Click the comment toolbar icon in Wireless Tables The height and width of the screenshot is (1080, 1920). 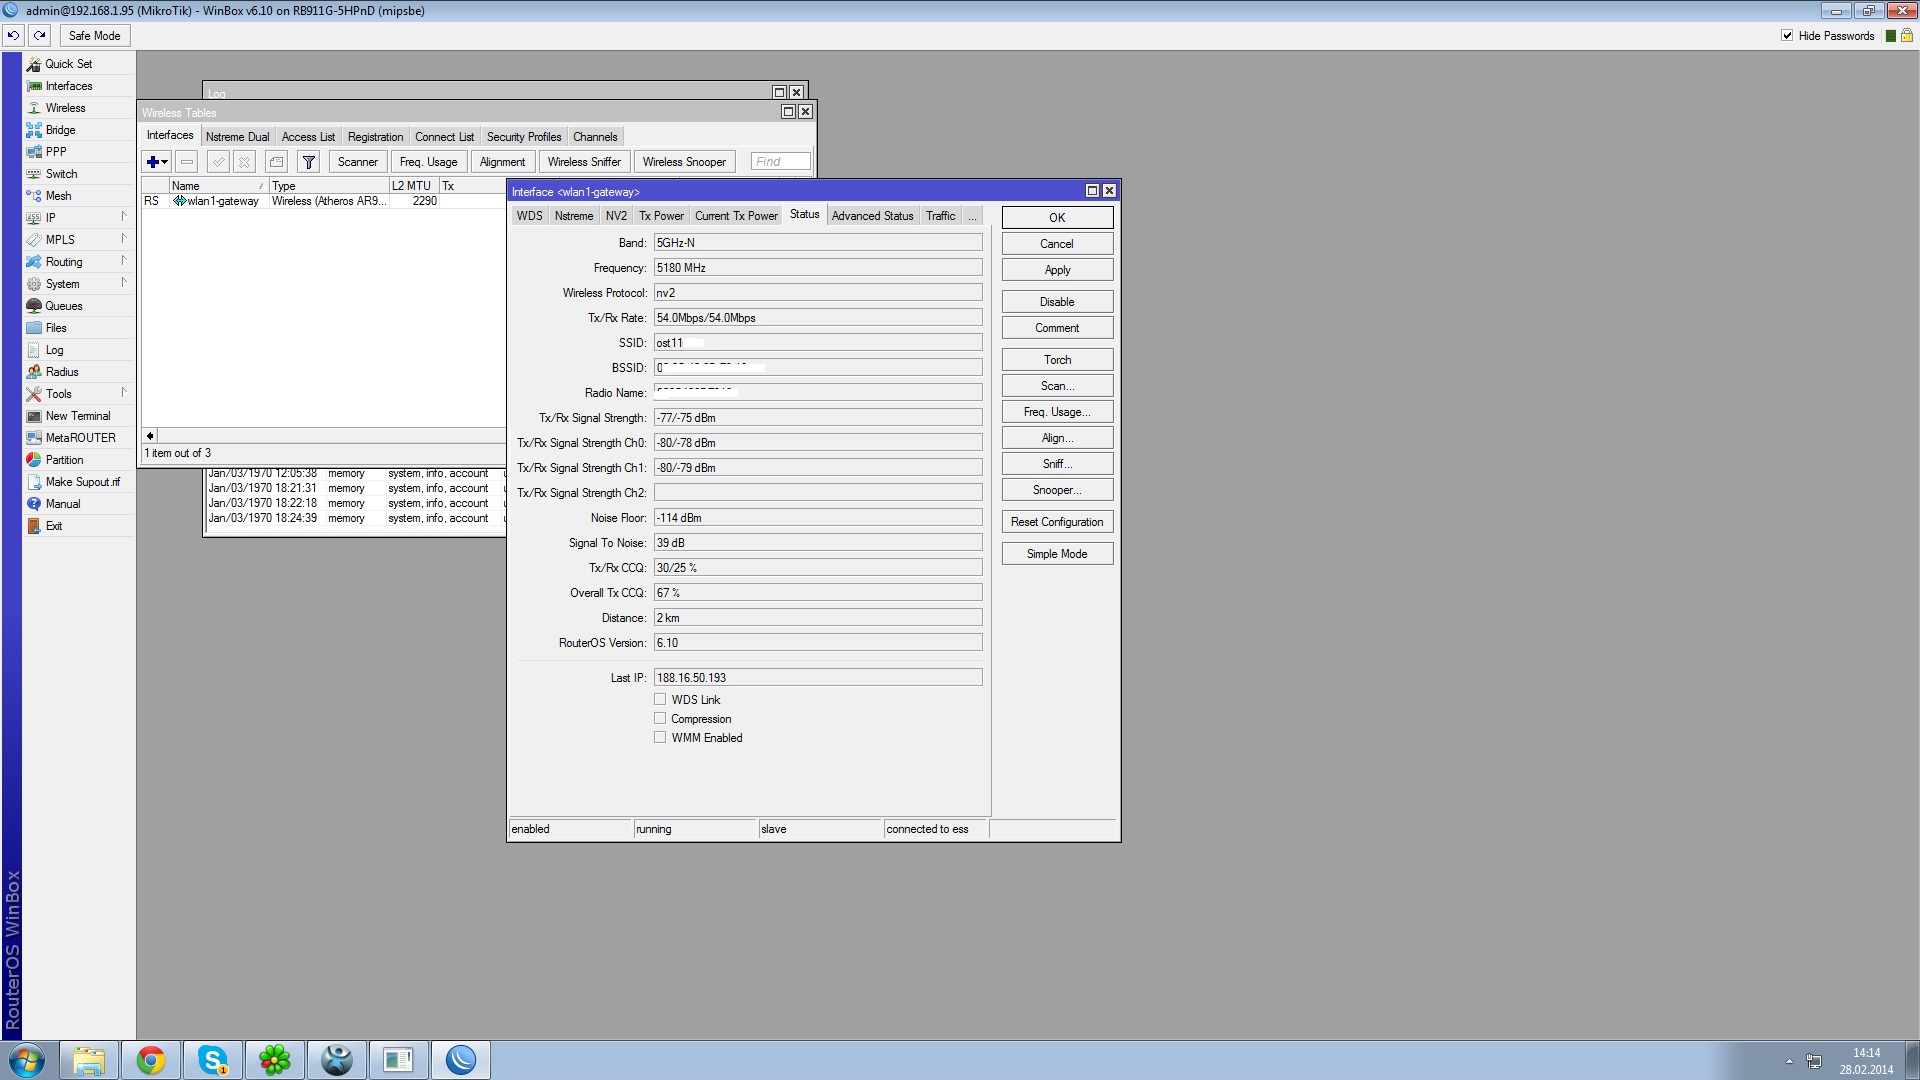point(277,162)
